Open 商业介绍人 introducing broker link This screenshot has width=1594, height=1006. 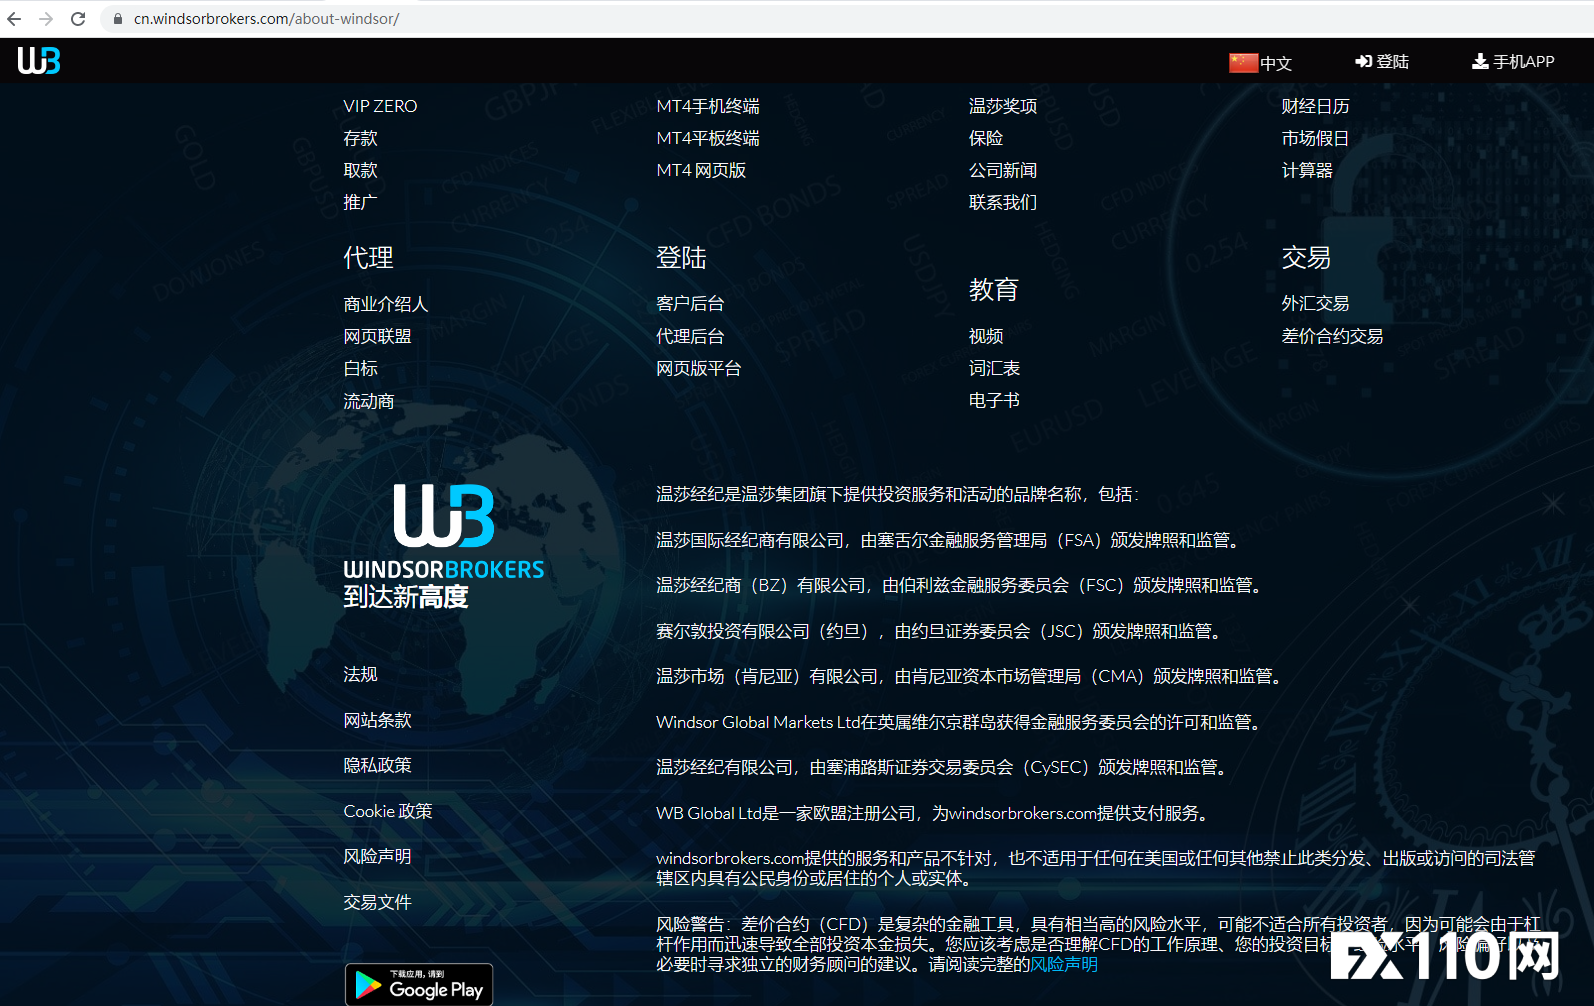386,304
